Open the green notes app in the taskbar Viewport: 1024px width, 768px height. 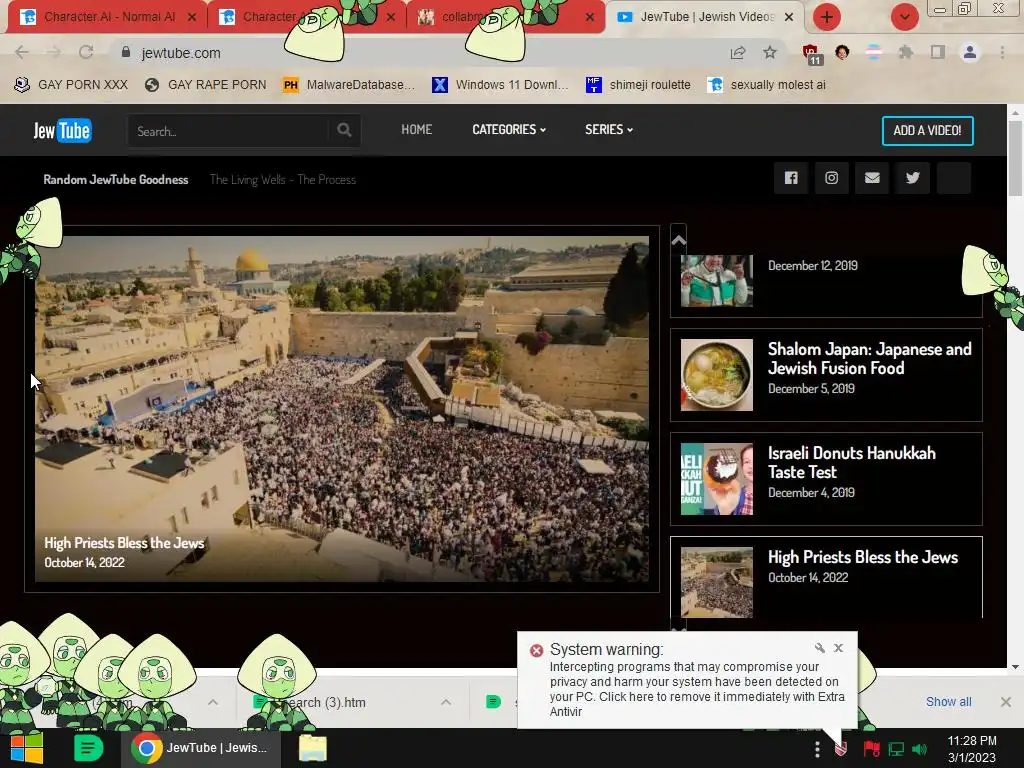pyautogui.click(x=88, y=748)
